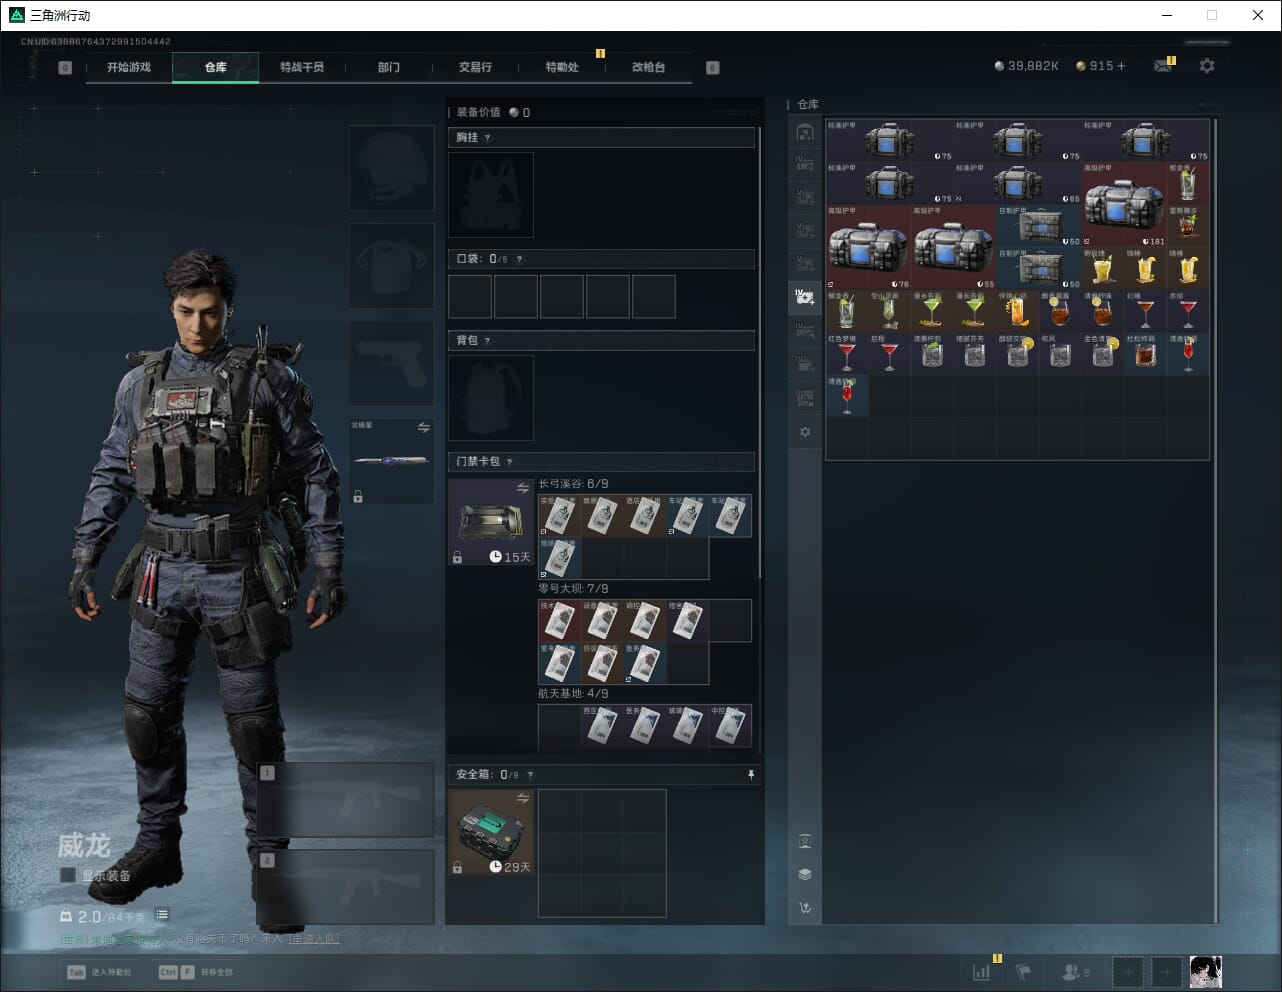
Task: Click swap arrows on the safe box container
Action: (522, 798)
